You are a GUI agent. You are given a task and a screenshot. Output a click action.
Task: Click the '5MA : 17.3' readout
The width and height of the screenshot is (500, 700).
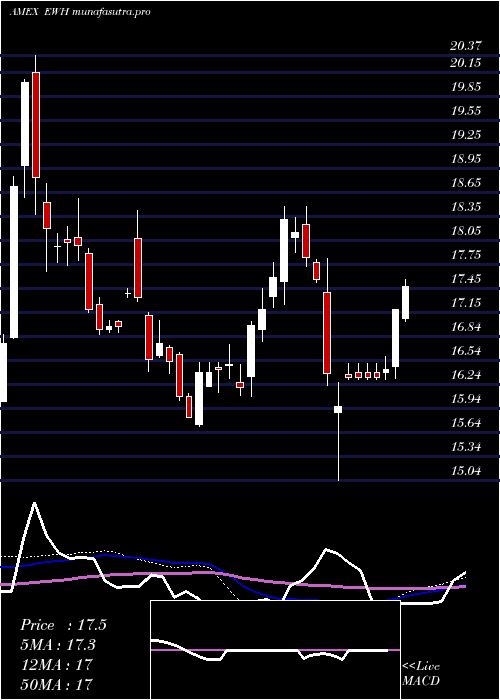coord(58,645)
